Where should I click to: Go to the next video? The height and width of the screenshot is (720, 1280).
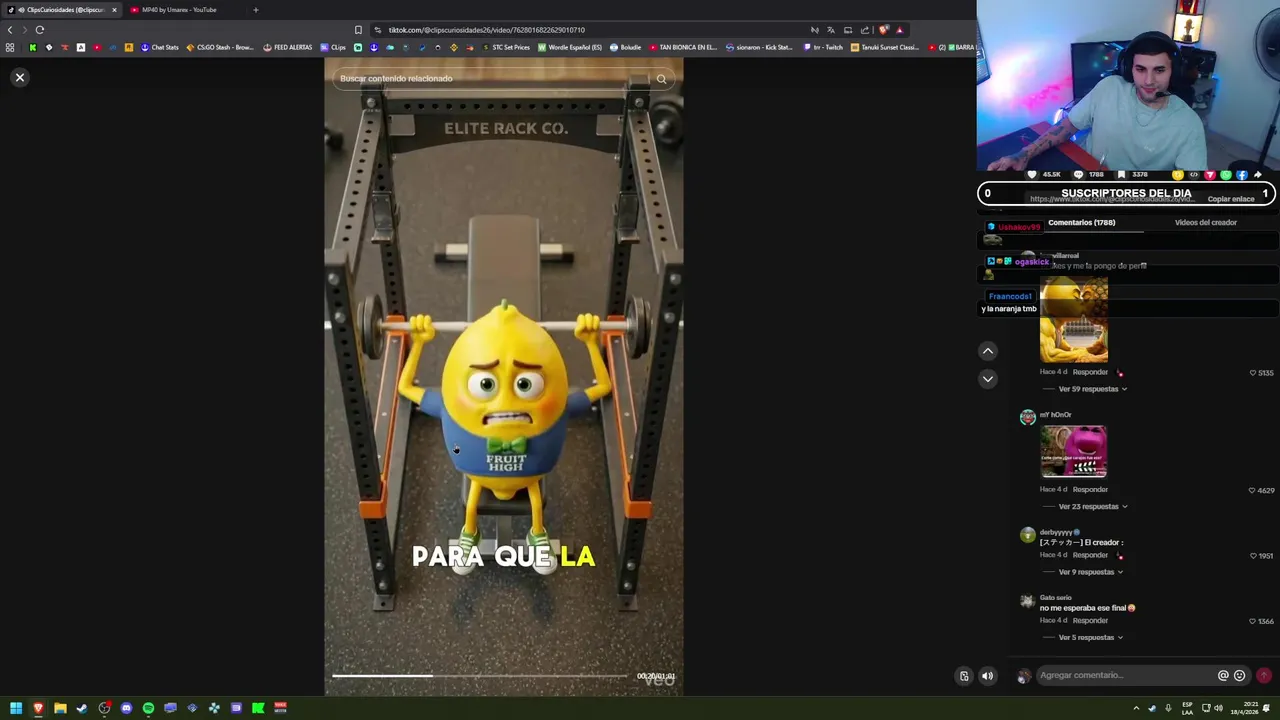(988, 379)
